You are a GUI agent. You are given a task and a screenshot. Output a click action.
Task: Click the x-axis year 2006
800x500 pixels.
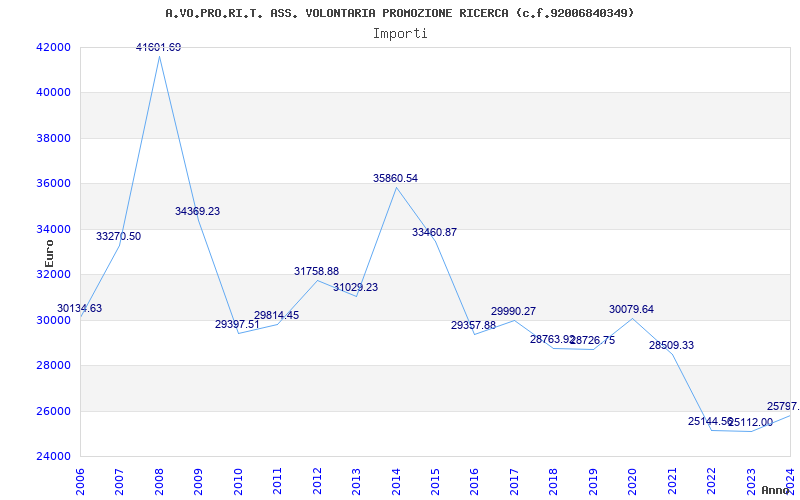coord(80,481)
